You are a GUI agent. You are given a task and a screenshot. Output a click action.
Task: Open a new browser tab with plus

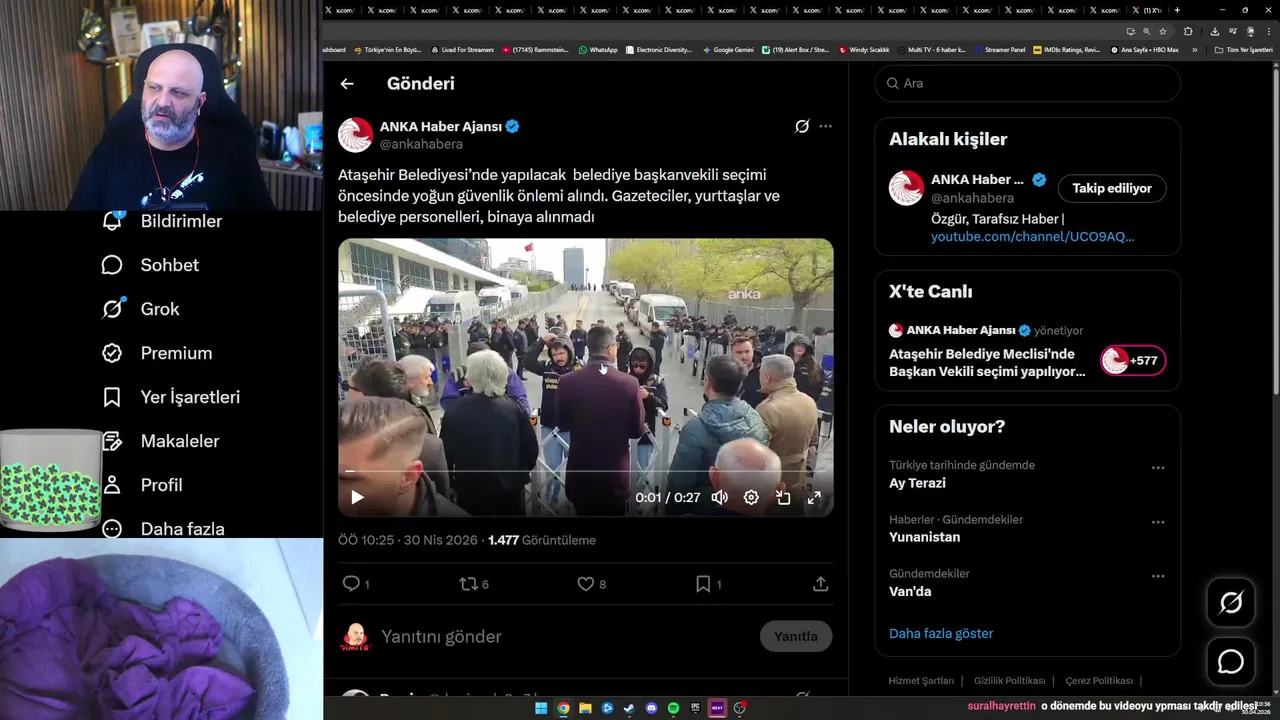(x=1177, y=10)
